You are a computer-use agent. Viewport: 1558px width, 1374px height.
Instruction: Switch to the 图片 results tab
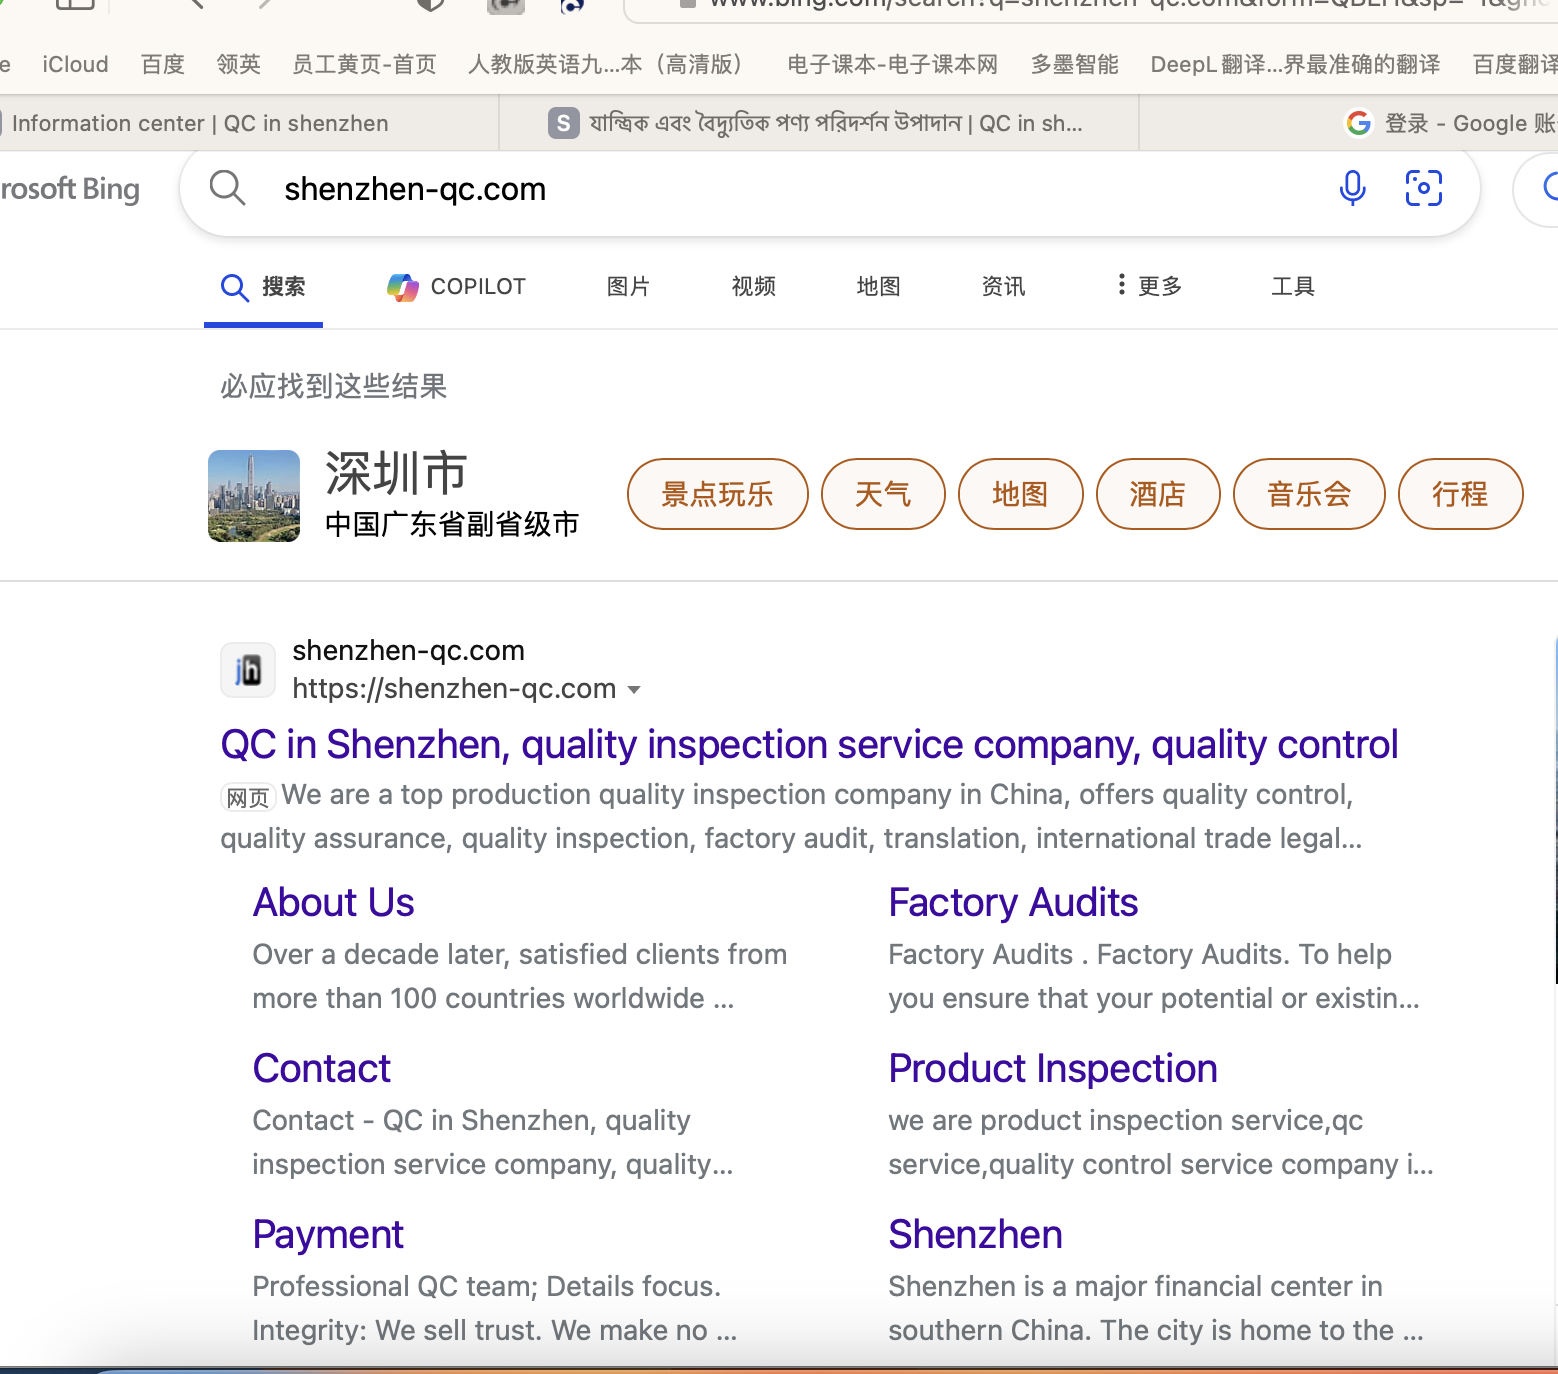(x=628, y=287)
